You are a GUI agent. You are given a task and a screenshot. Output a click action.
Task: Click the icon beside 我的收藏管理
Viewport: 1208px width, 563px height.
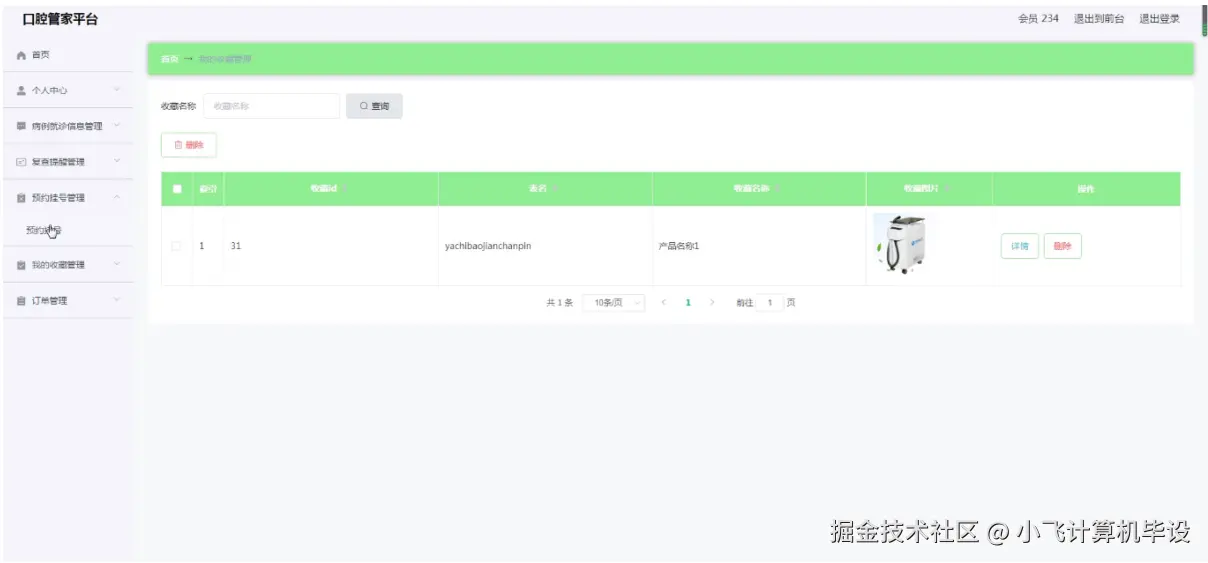(21, 265)
